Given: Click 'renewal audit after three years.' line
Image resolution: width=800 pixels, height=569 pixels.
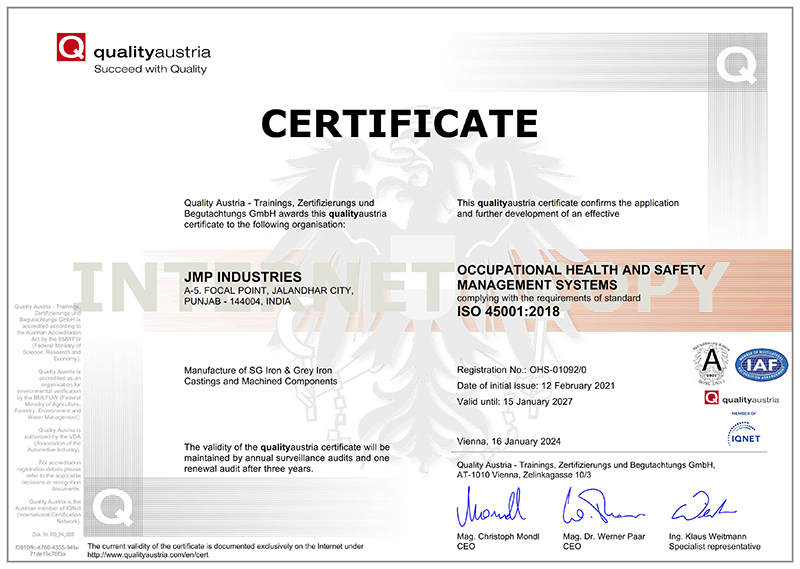Looking at the screenshot, I should (248, 469).
